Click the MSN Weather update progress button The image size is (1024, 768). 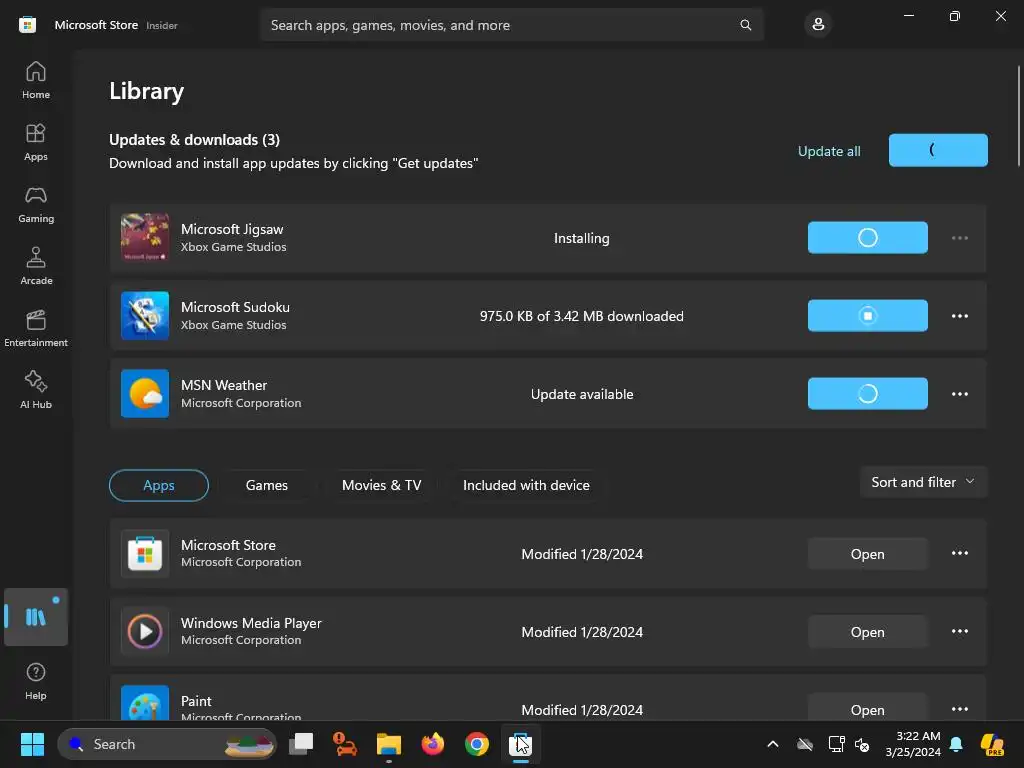[x=867, y=394]
